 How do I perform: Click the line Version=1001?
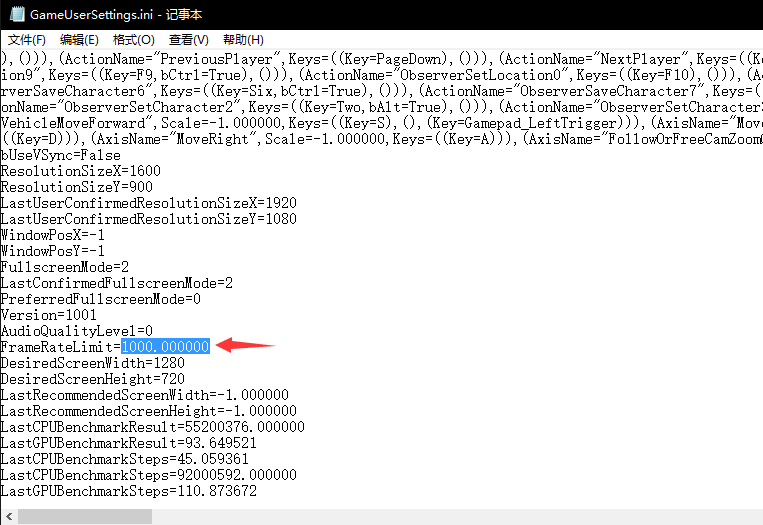point(48,315)
